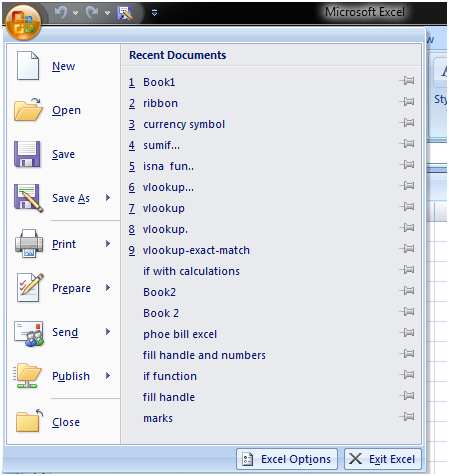Choose Open in the Office menu
449x476 pixels.
66,110
